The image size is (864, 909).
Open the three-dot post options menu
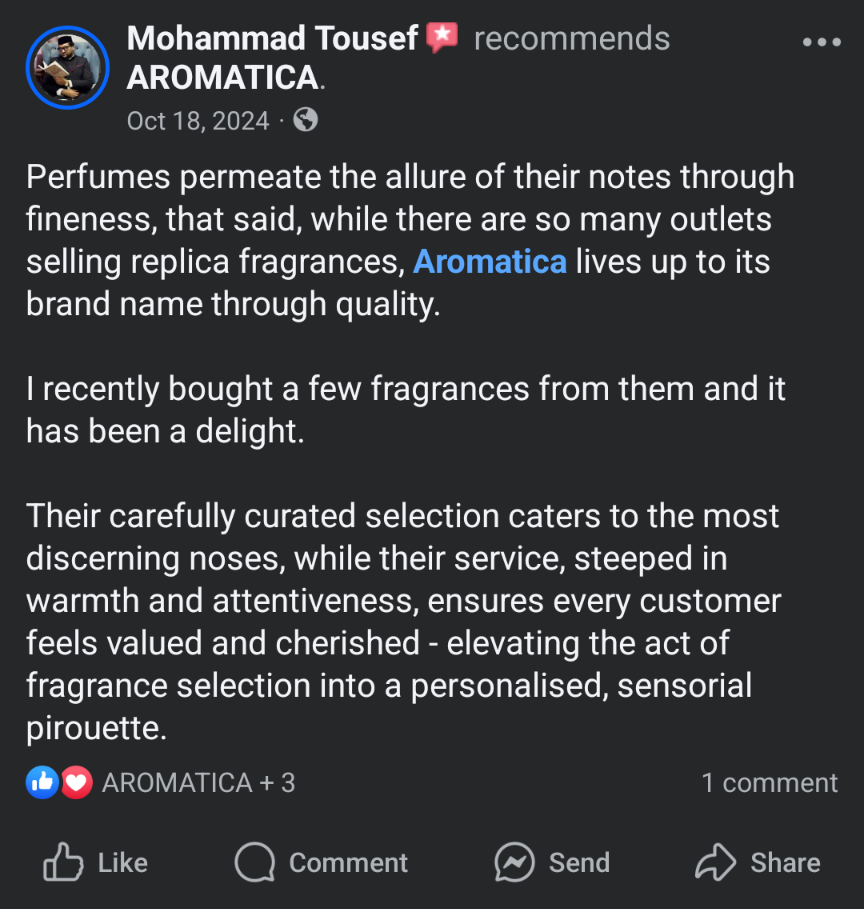821,42
